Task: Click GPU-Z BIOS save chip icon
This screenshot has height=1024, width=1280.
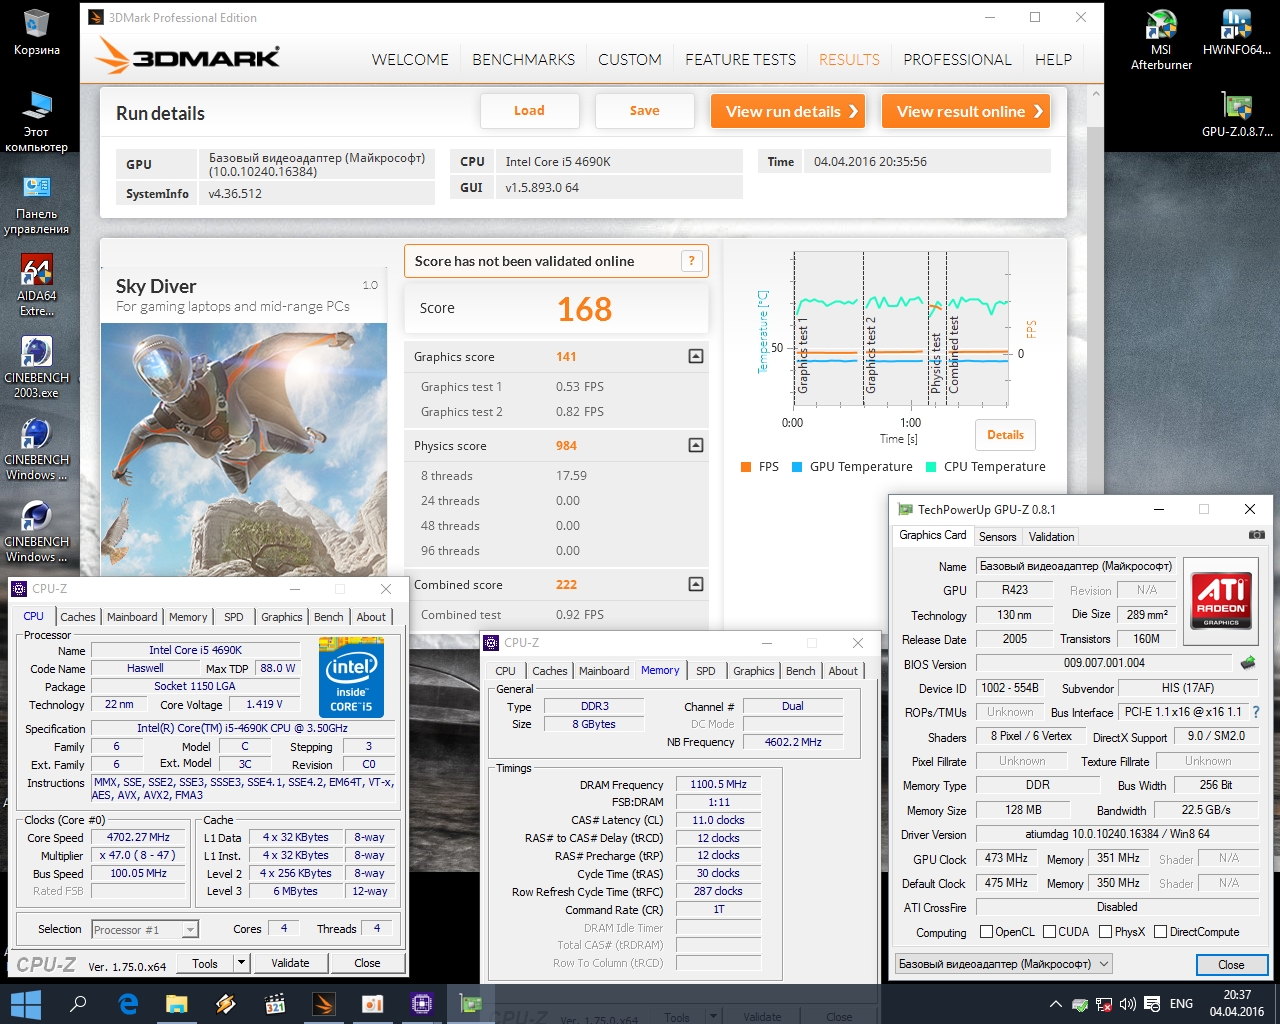Action: [x=1248, y=663]
